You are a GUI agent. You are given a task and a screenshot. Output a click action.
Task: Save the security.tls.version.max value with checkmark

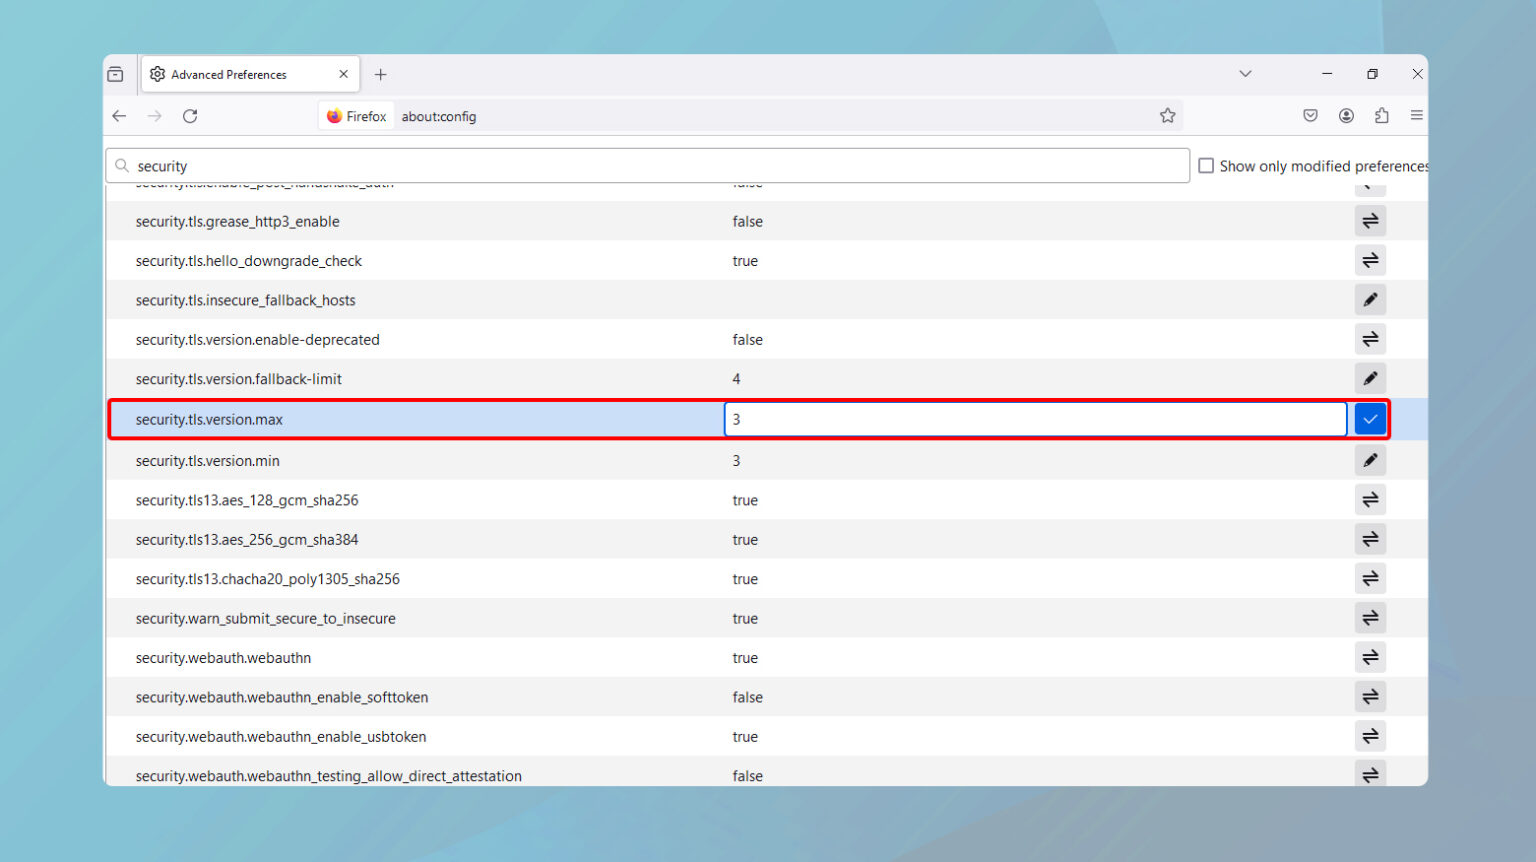point(1370,420)
